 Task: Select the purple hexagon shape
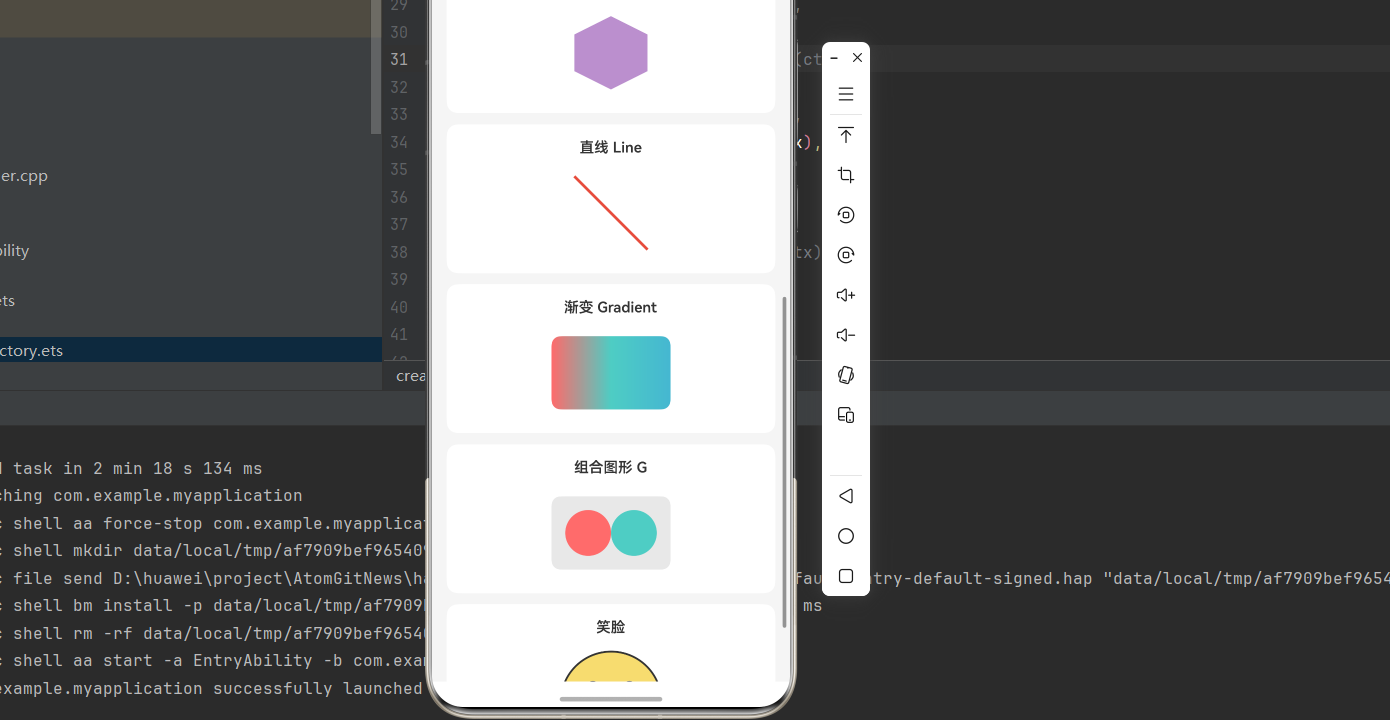[x=610, y=52]
